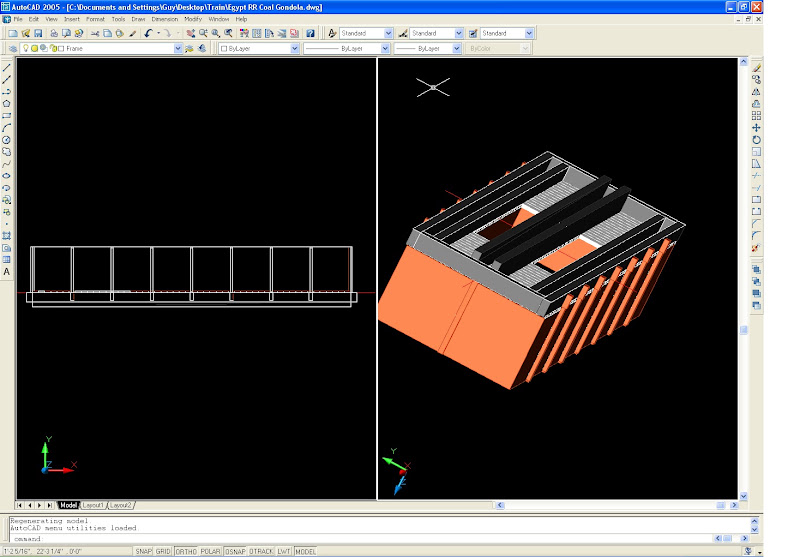The height and width of the screenshot is (557, 800).
Task: Select the Multiline Text tool
Action: pos(7,272)
